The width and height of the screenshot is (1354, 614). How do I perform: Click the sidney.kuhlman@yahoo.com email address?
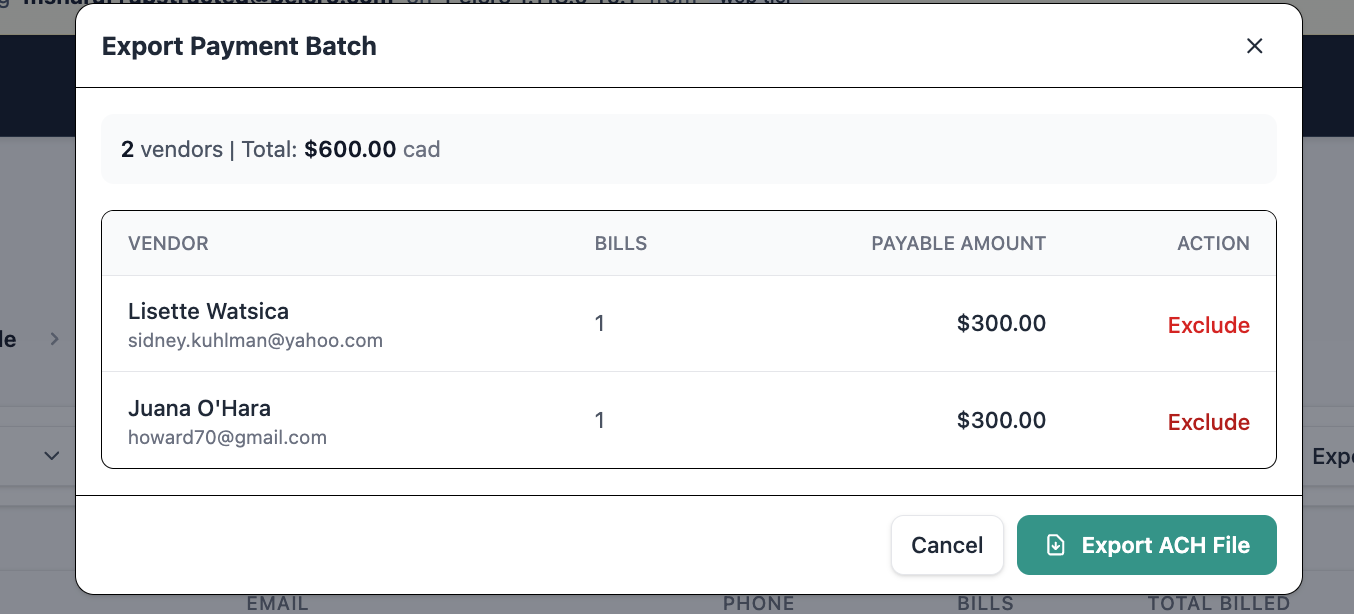[x=255, y=340]
